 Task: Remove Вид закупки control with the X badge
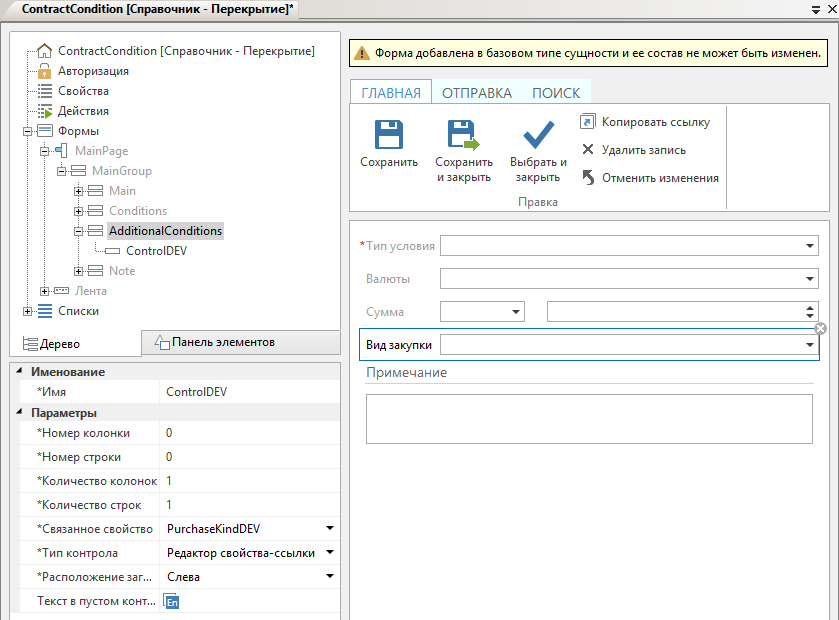(820, 329)
